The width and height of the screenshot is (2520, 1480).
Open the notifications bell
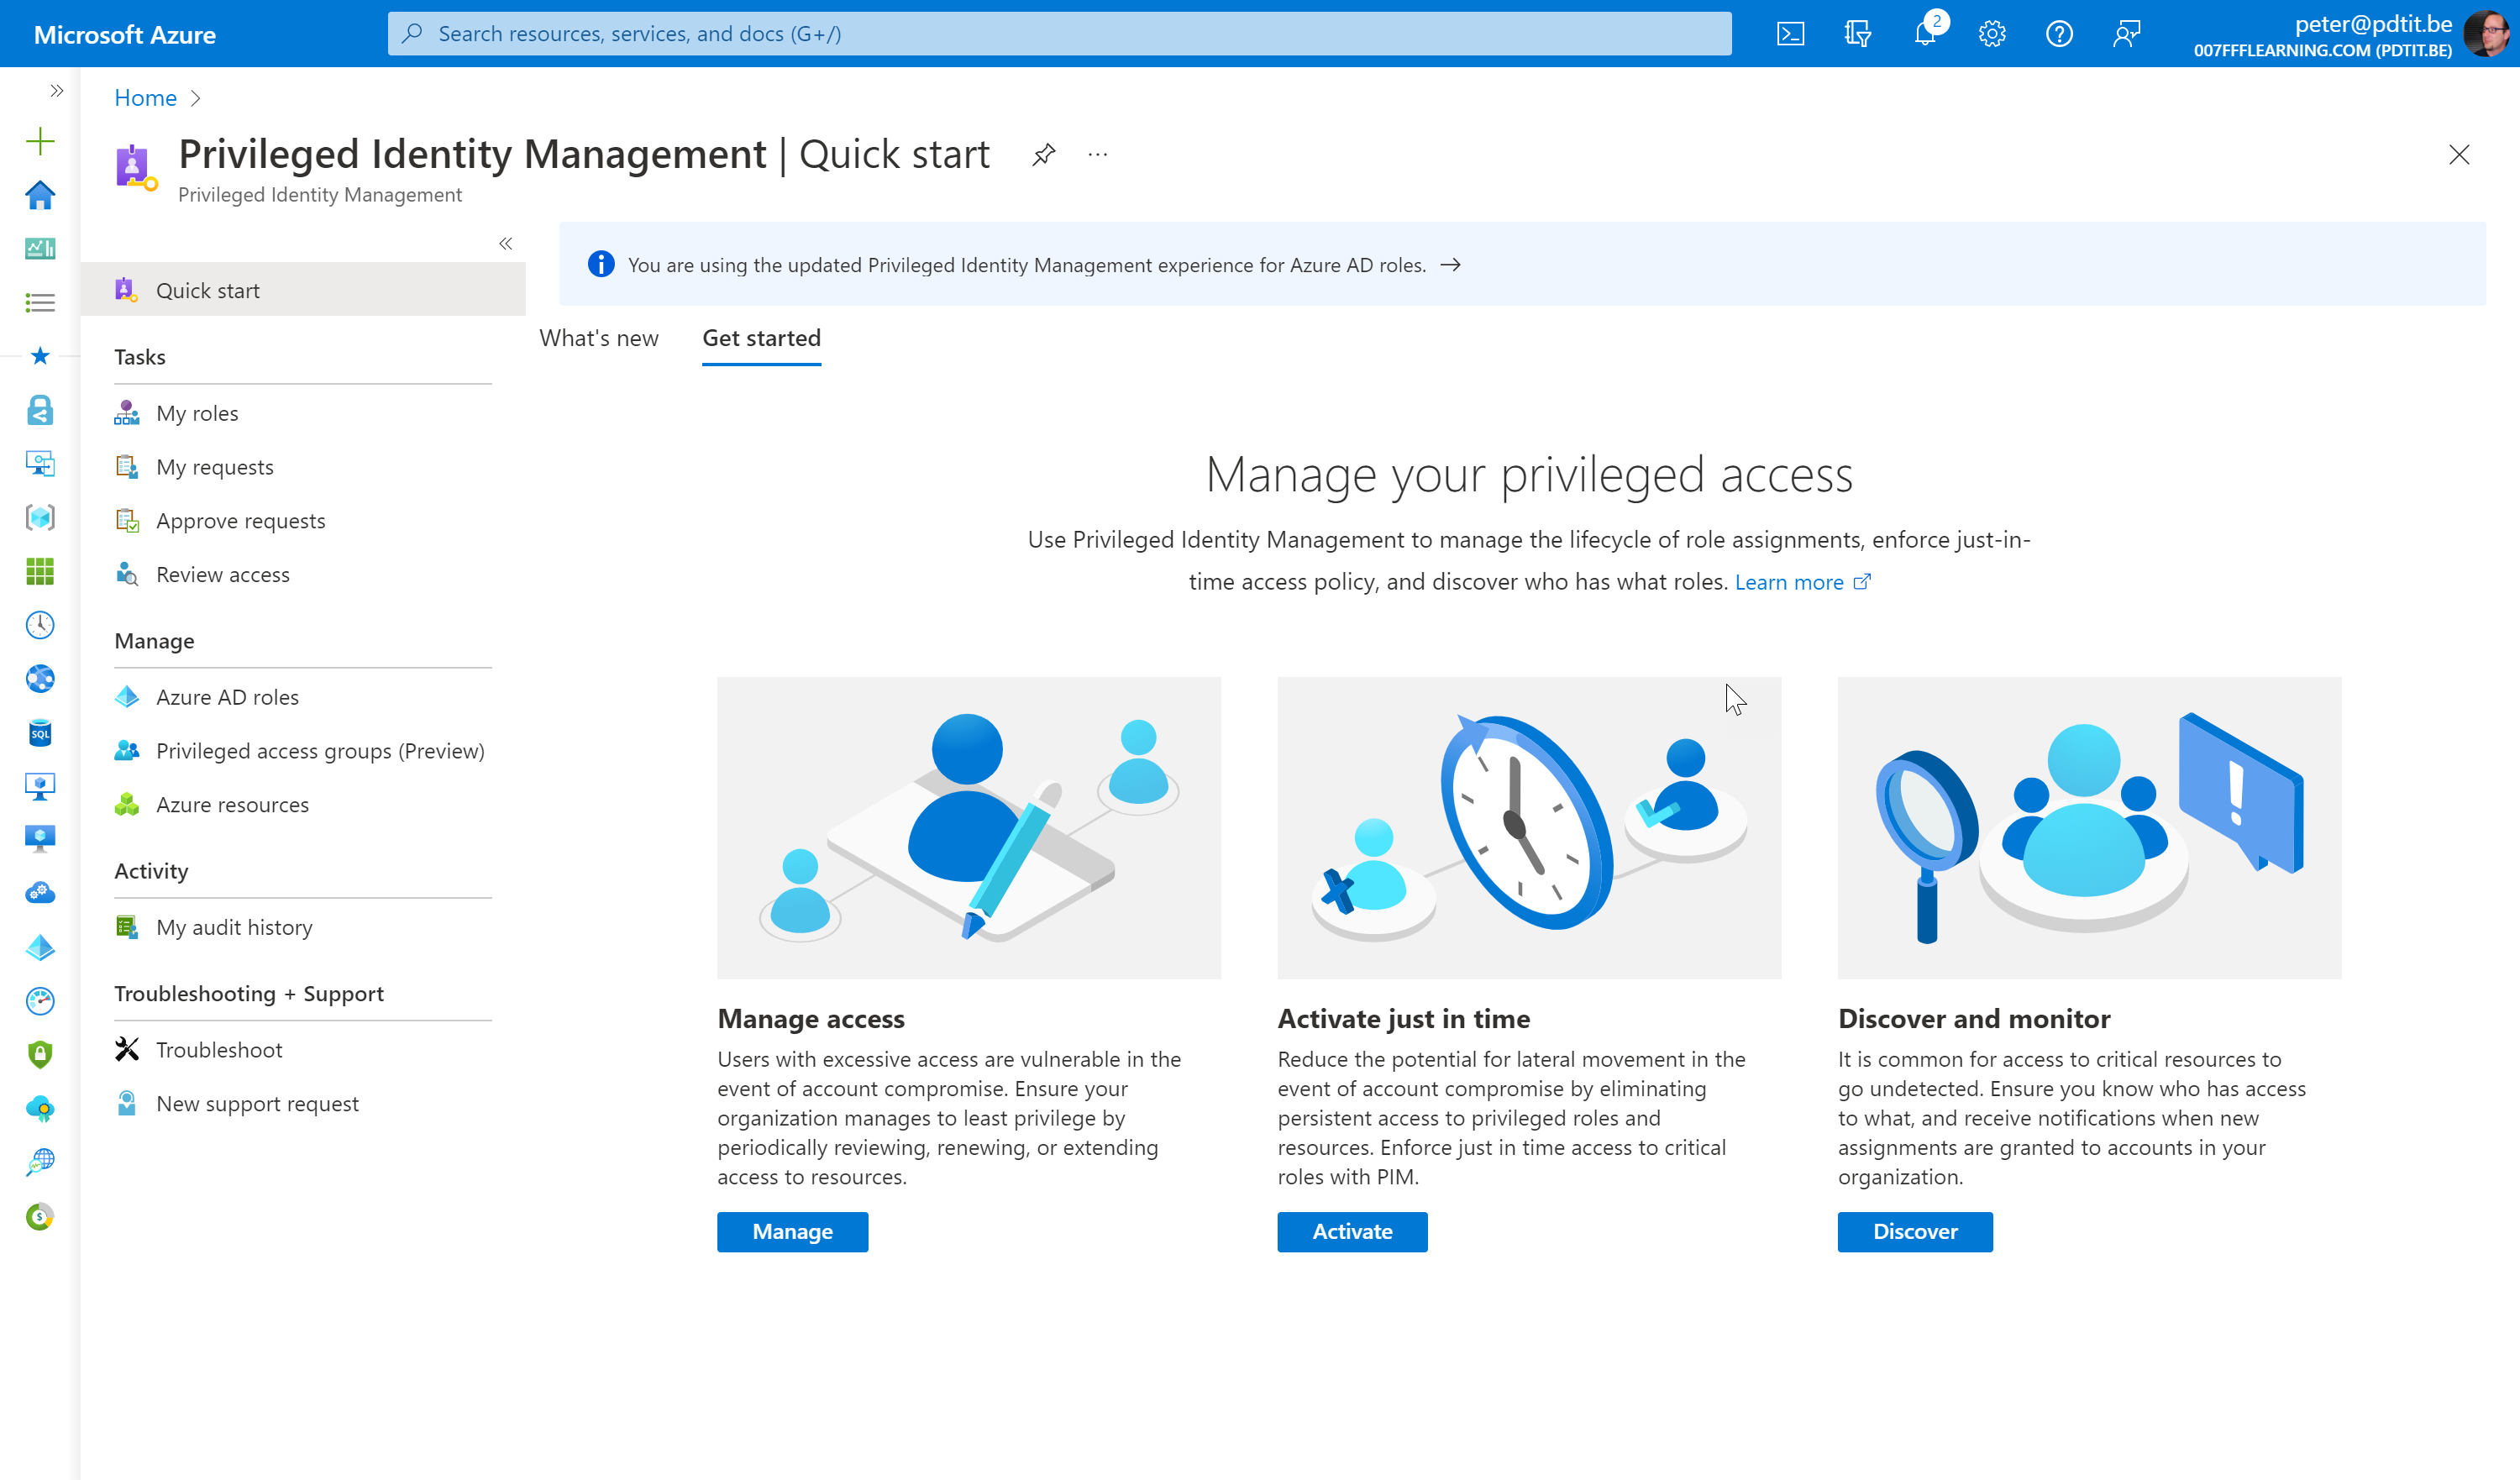1925,34
